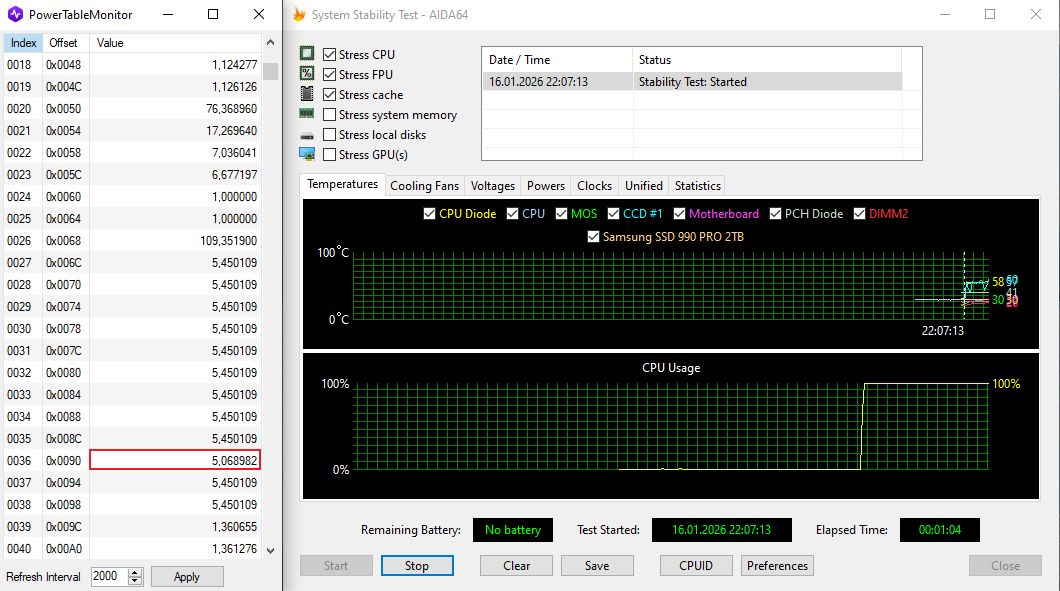Screen dimensions: 1060x591
Task: Enable Stress GPU(s) checkbox
Action: point(329,155)
